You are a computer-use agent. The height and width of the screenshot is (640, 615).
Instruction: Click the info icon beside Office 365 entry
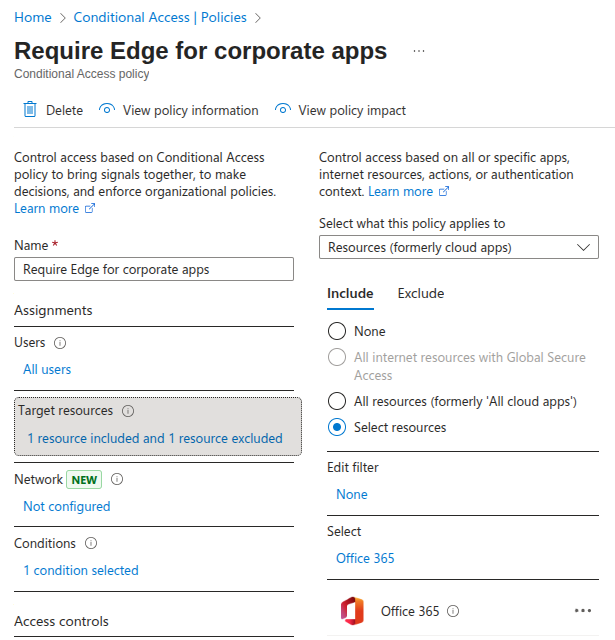pyautogui.click(x=453, y=611)
